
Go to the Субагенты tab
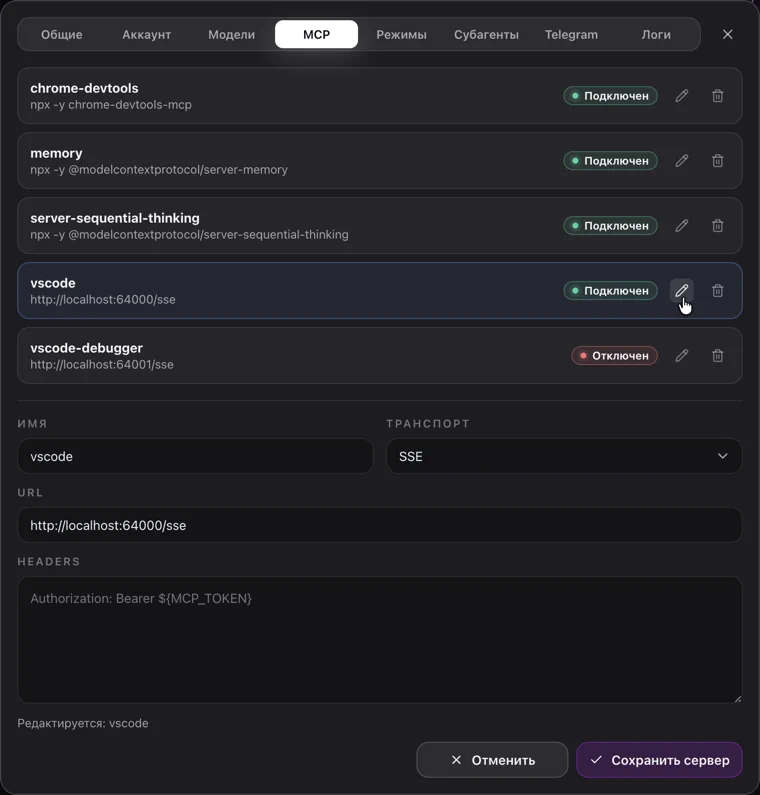(486, 34)
